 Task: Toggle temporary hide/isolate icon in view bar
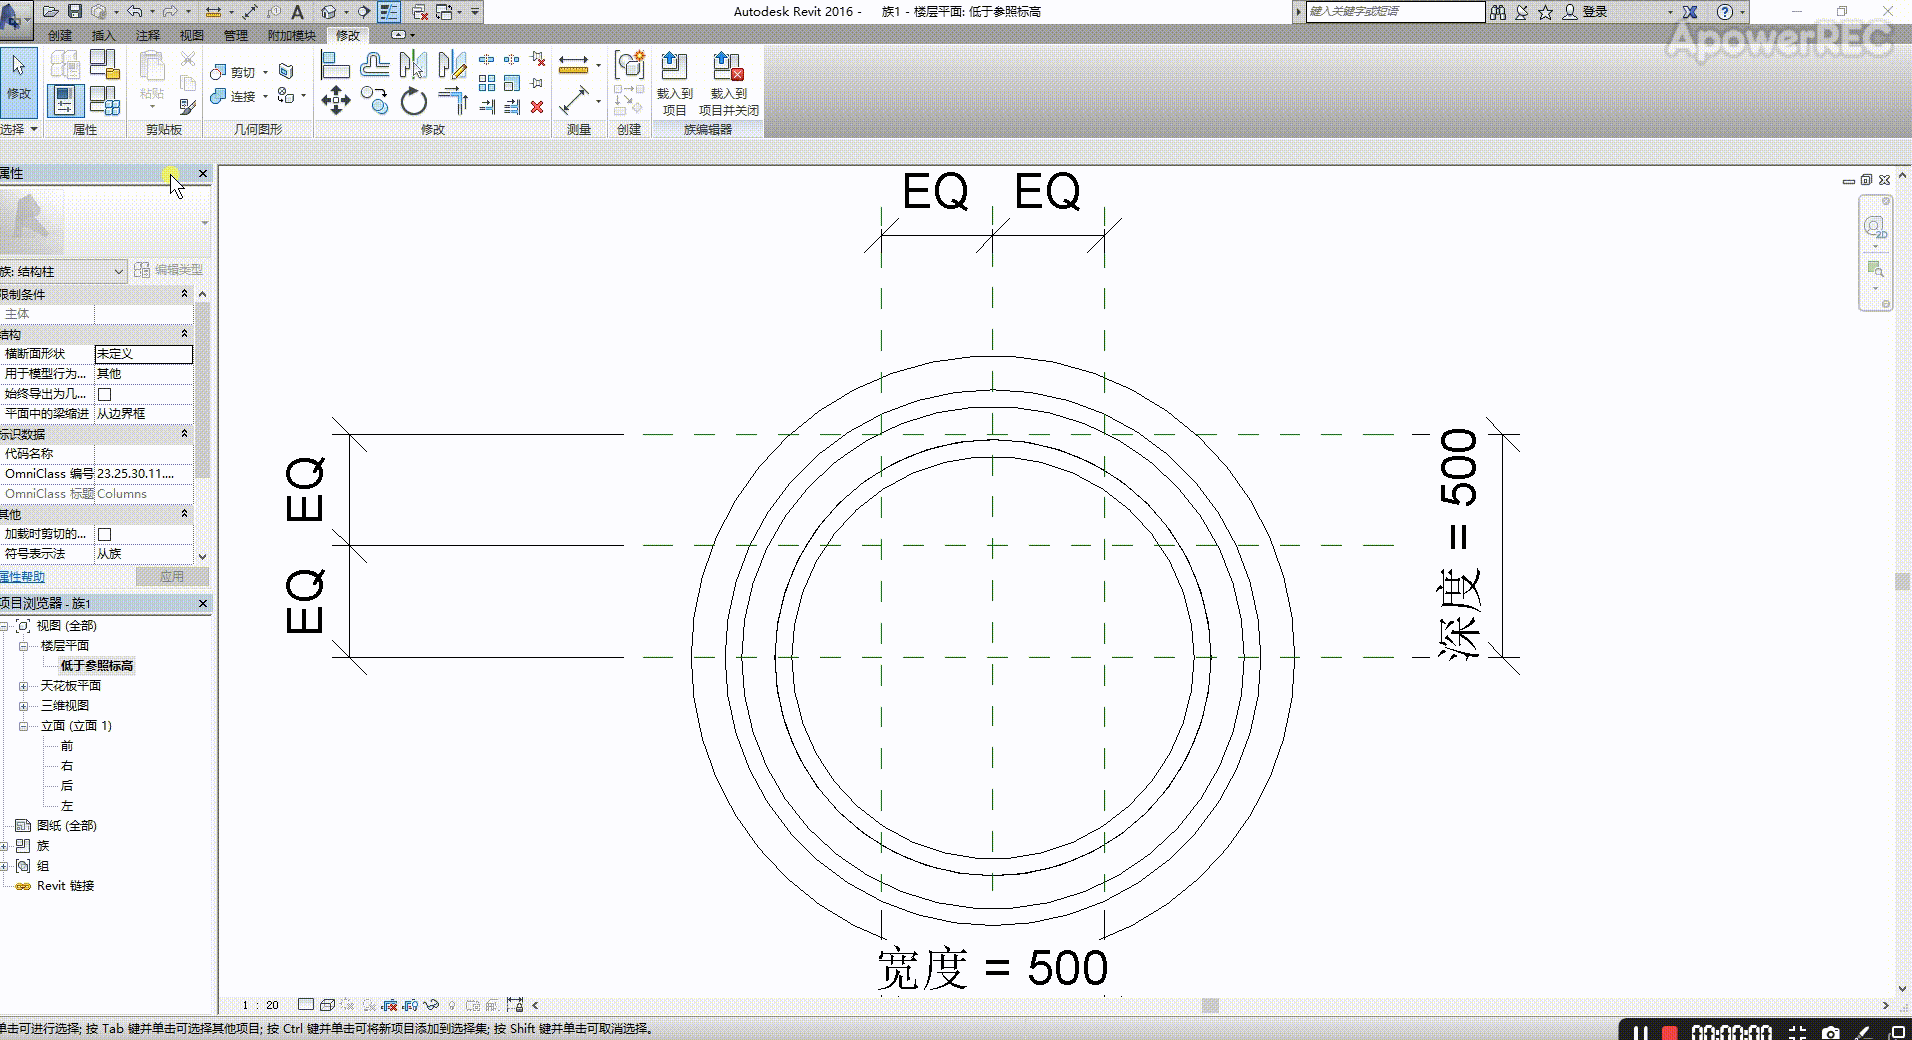(x=431, y=1005)
